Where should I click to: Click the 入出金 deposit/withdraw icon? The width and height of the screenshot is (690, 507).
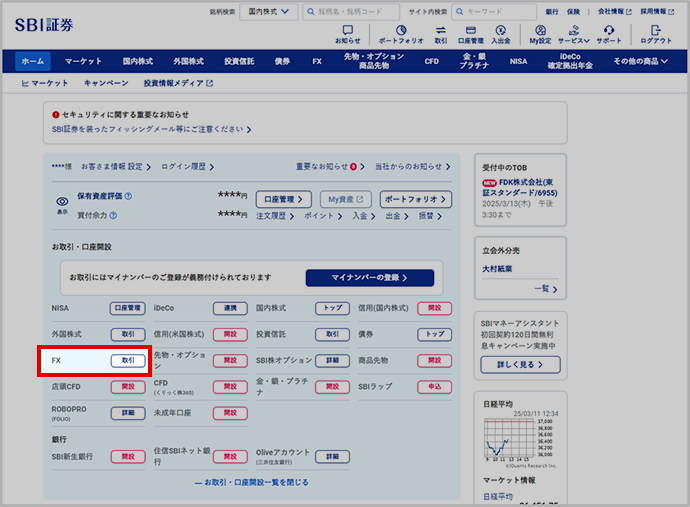(x=501, y=34)
